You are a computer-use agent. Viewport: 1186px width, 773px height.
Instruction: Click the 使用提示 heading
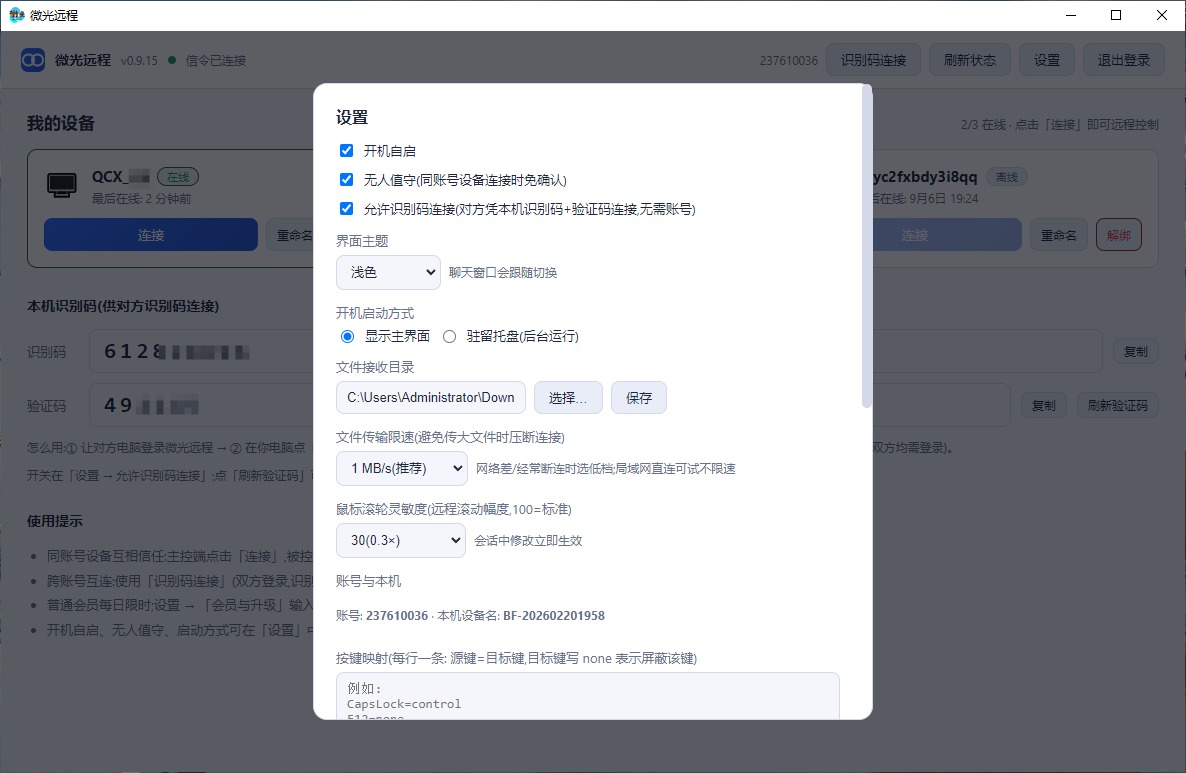click(x=55, y=521)
